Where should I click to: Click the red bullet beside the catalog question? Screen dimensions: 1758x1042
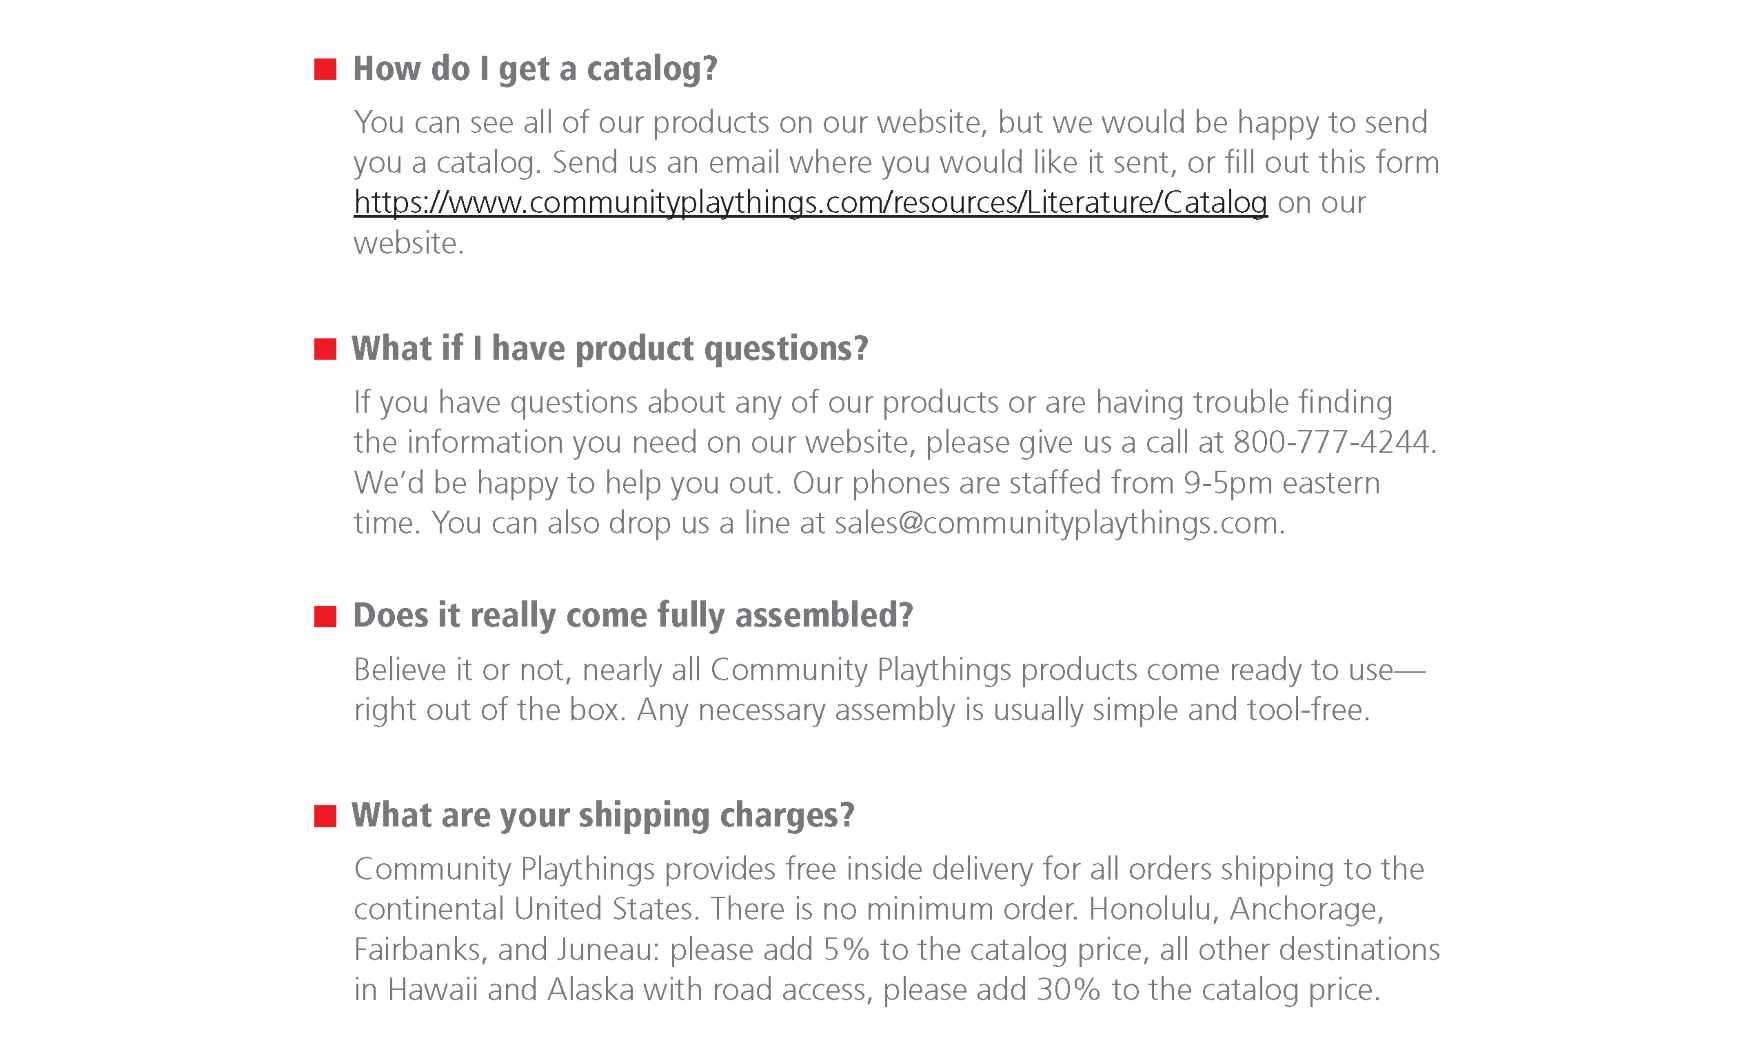(325, 69)
